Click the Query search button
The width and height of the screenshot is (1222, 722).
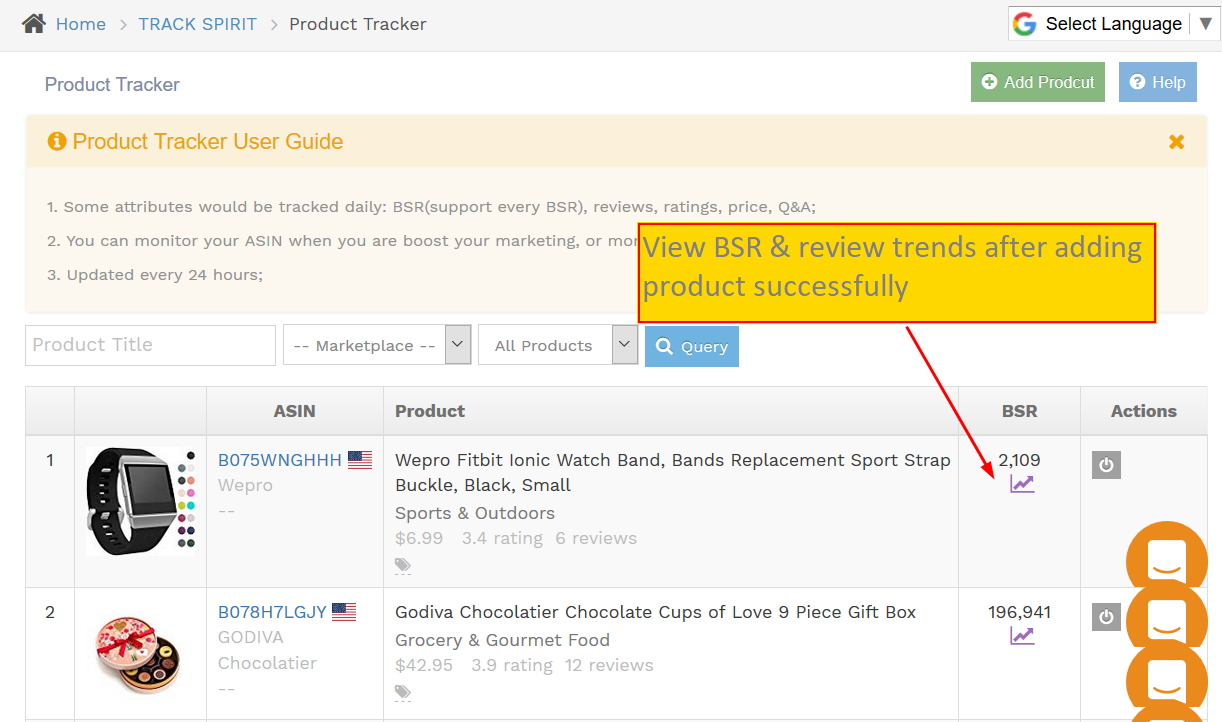(692, 346)
